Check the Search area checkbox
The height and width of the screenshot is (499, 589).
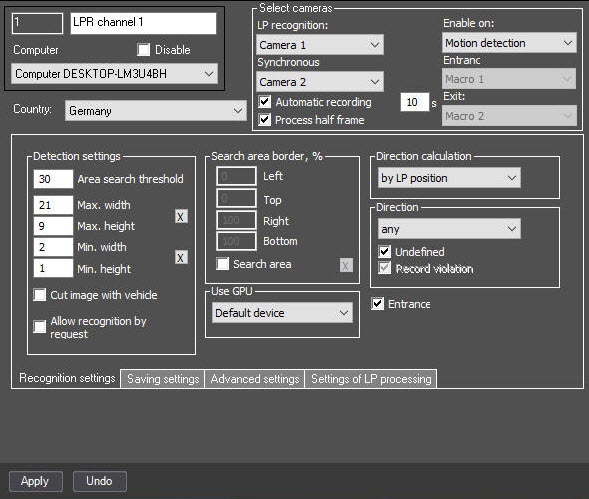[x=222, y=264]
